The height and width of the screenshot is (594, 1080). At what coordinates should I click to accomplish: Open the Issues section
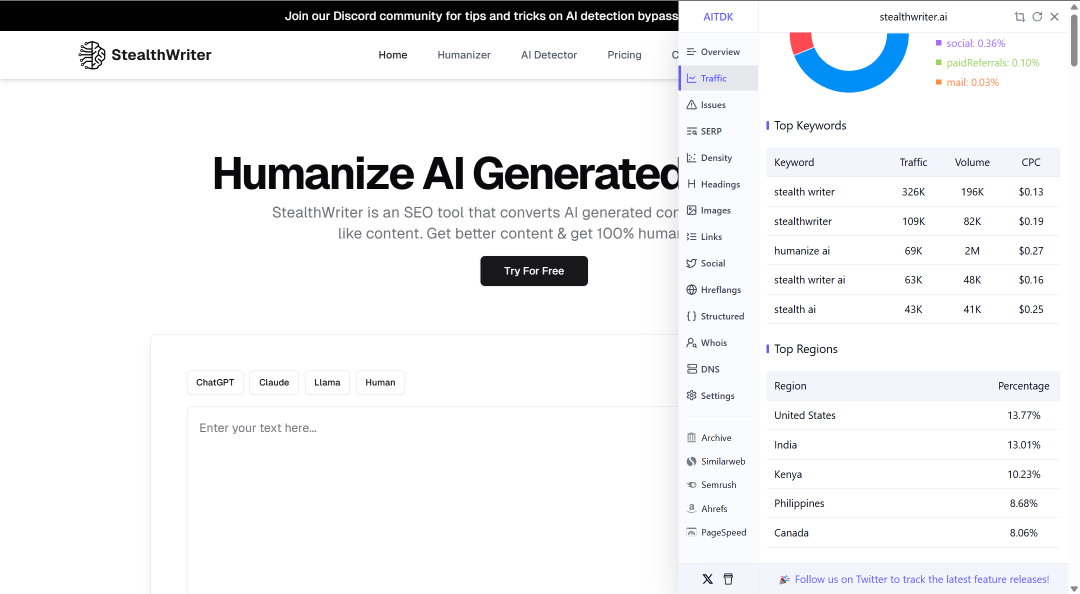718,105
